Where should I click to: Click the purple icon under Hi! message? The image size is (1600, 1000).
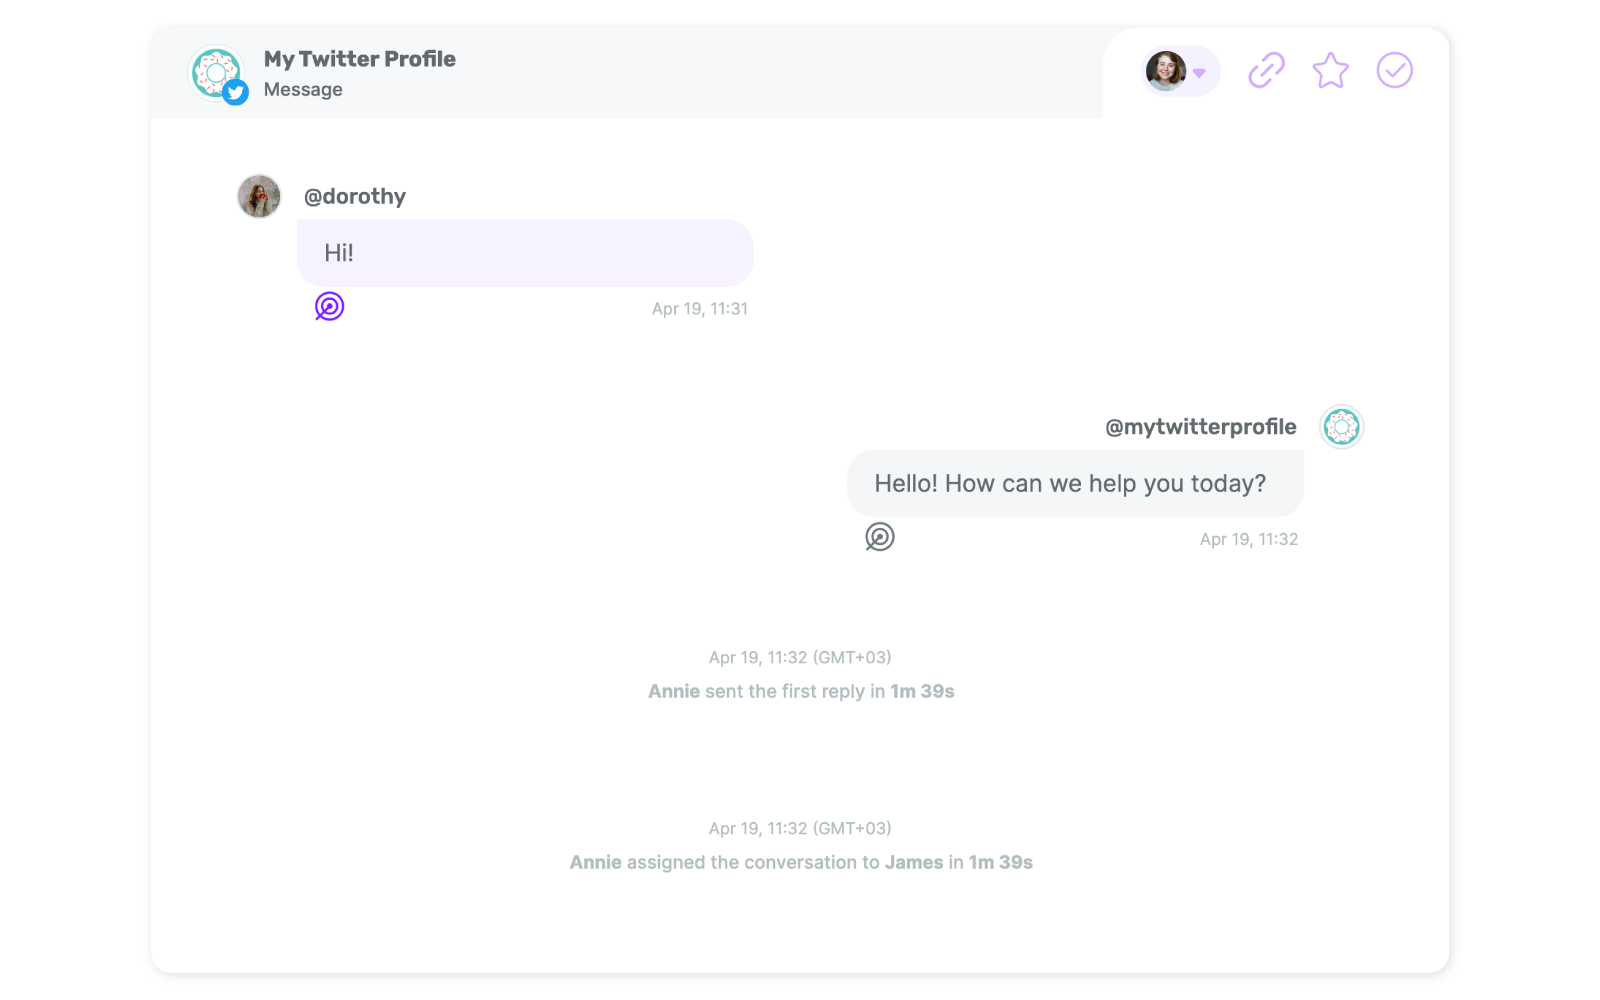tap(329, 306)
